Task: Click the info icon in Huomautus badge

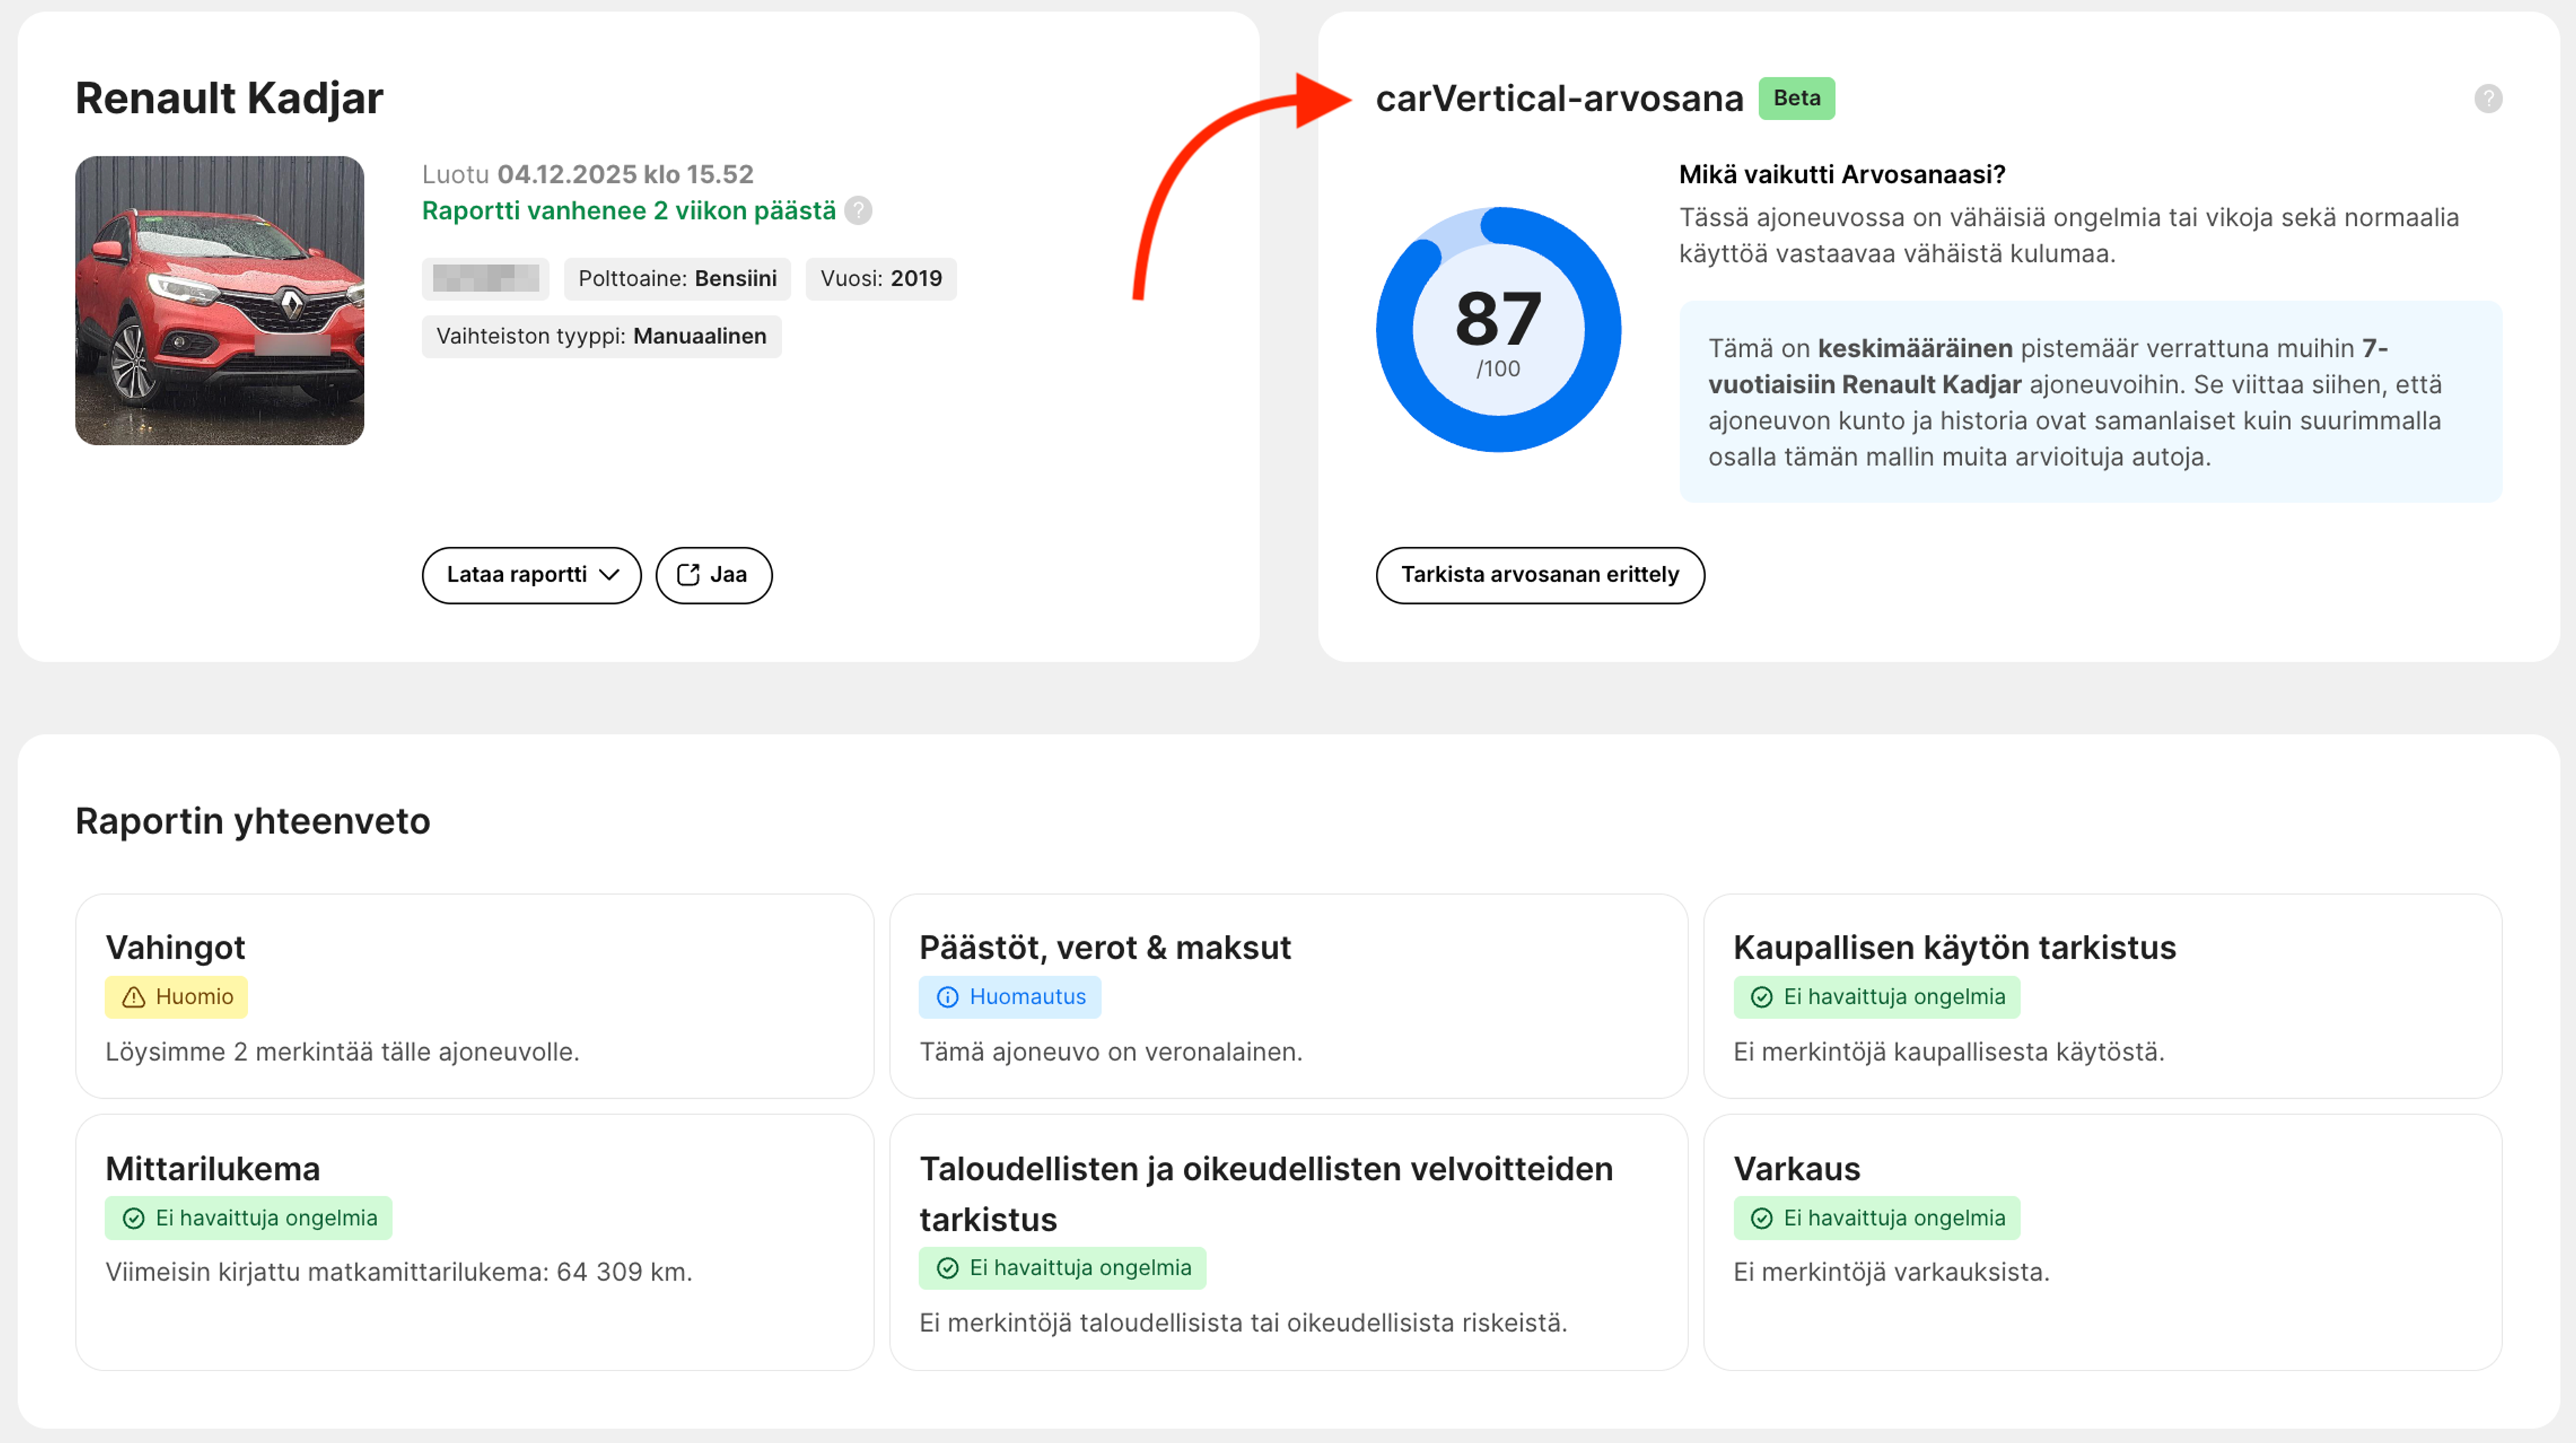Action: click(x=947, y=997)
